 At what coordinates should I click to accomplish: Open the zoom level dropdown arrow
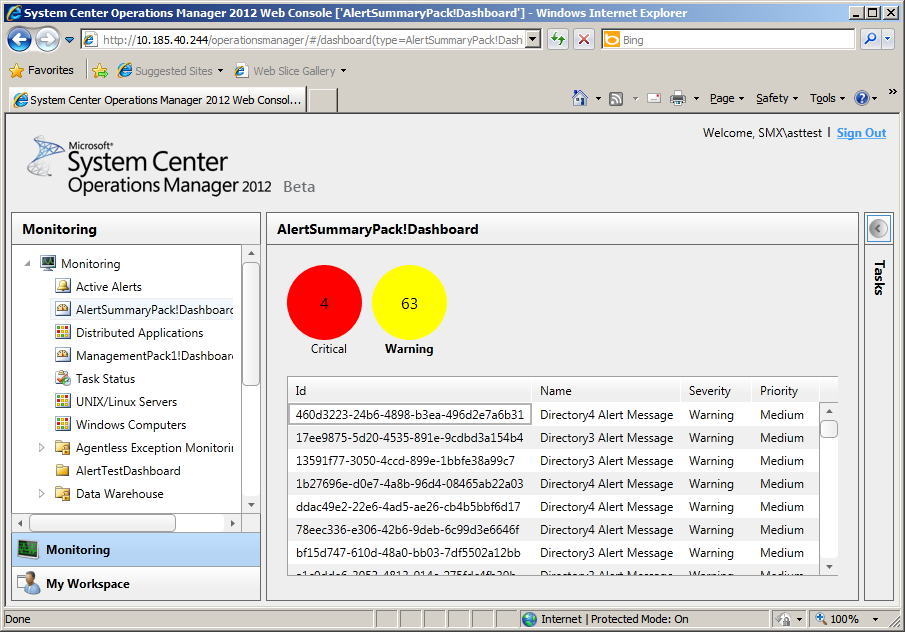point(876,619)
